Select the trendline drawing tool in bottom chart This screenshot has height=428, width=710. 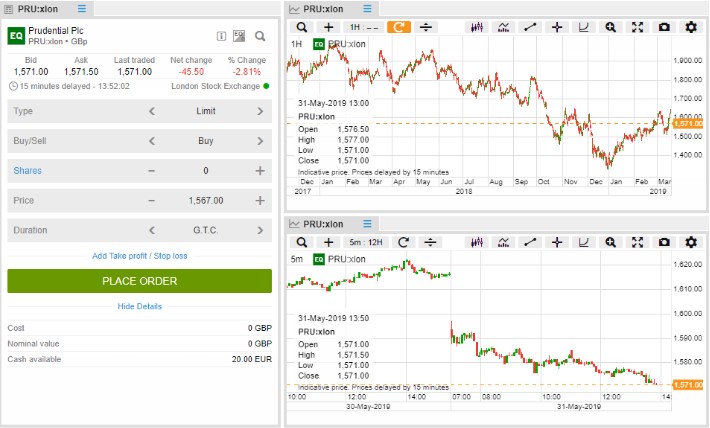pyautogui.click(x=531, y=242)
